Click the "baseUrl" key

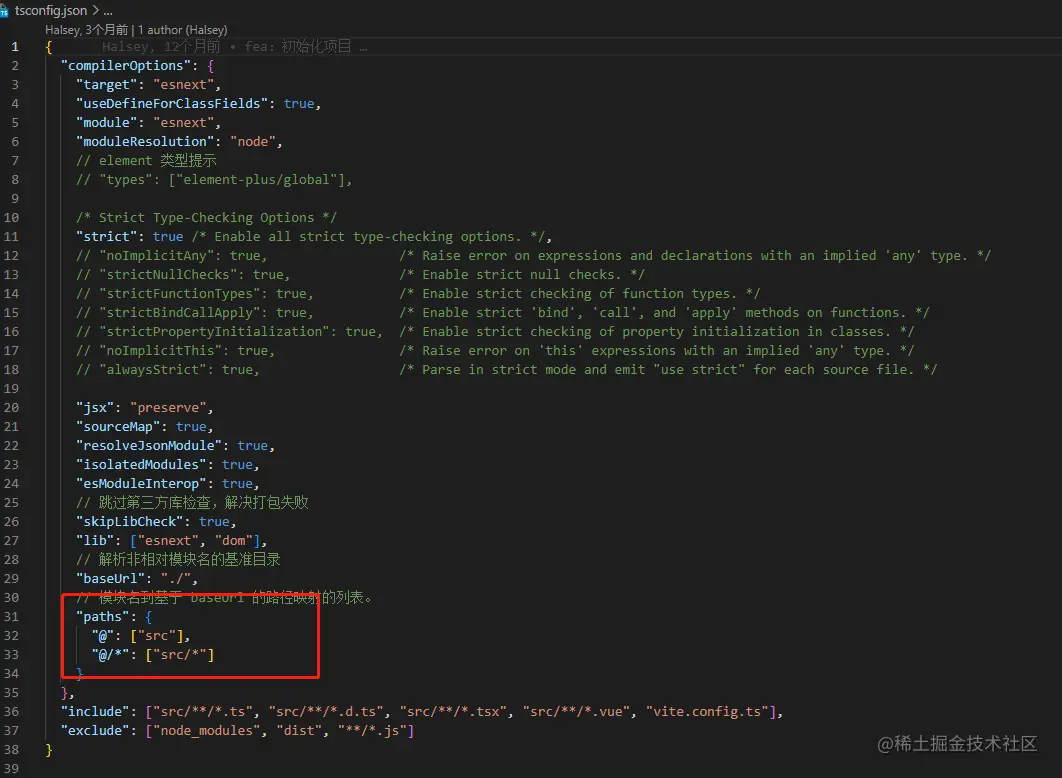(110, 578)
